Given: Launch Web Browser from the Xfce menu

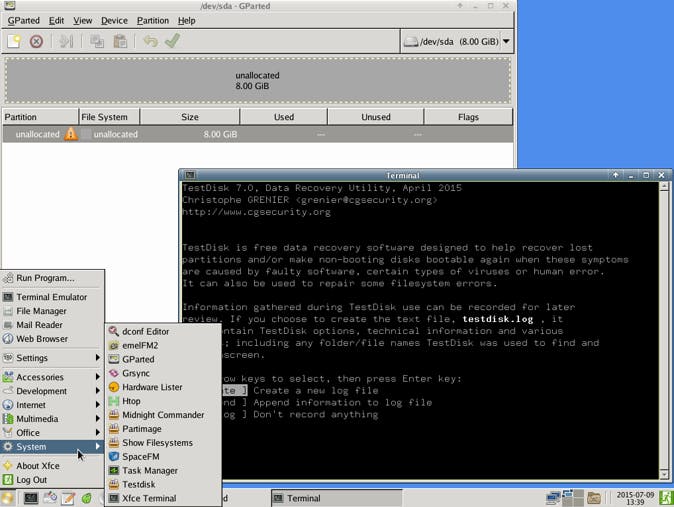Looking at the screenshot, I should click(x=52, y=339).
